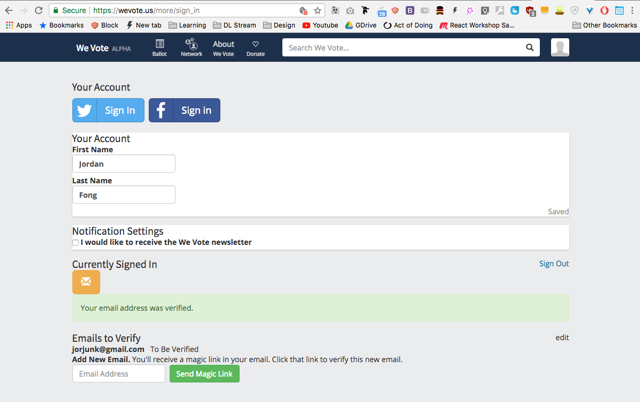Image resolution: width=640 pixels, height=402 pixels.
Task: Open the profile avatar menu
Action: 560,47
